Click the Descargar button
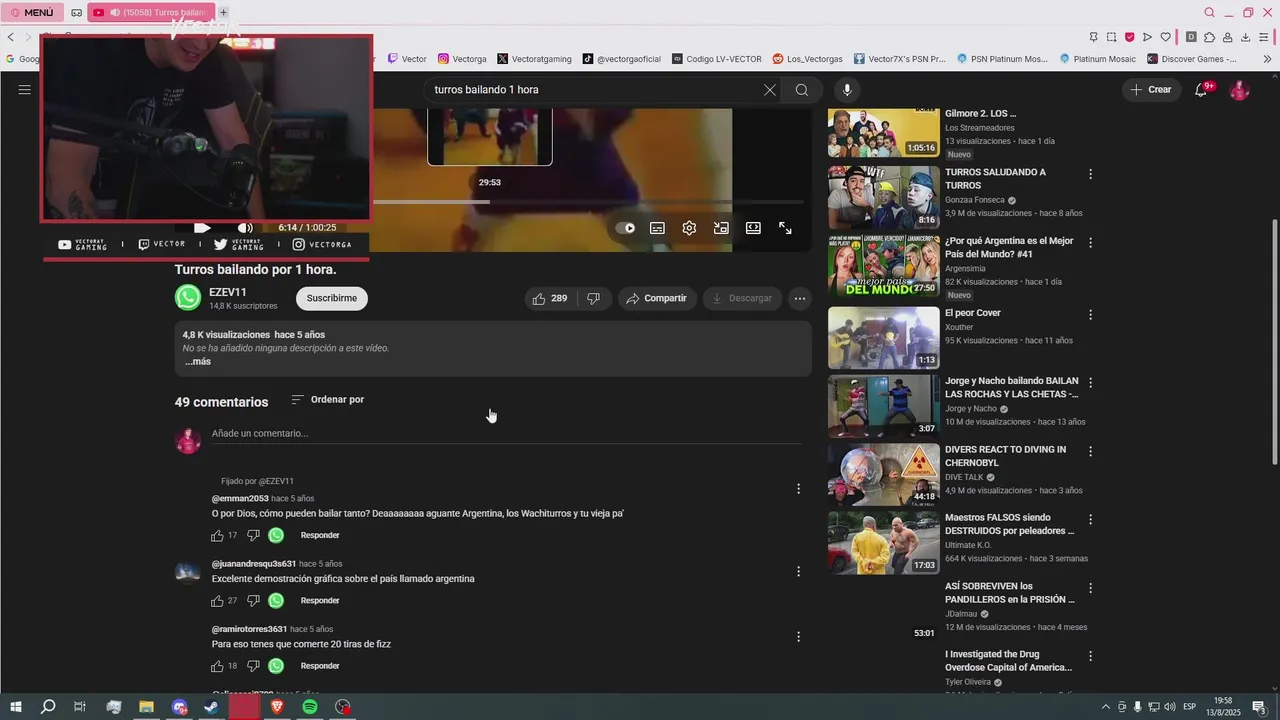Image resolution: width=1280 pixels, height=720 pixels. coord(741,298)
